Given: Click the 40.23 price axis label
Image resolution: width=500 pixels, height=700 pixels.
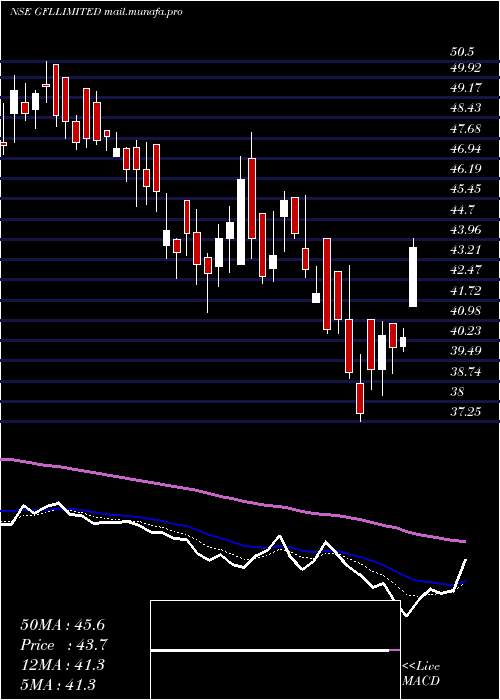Looking at the screenshot, I should pos(466,330).
